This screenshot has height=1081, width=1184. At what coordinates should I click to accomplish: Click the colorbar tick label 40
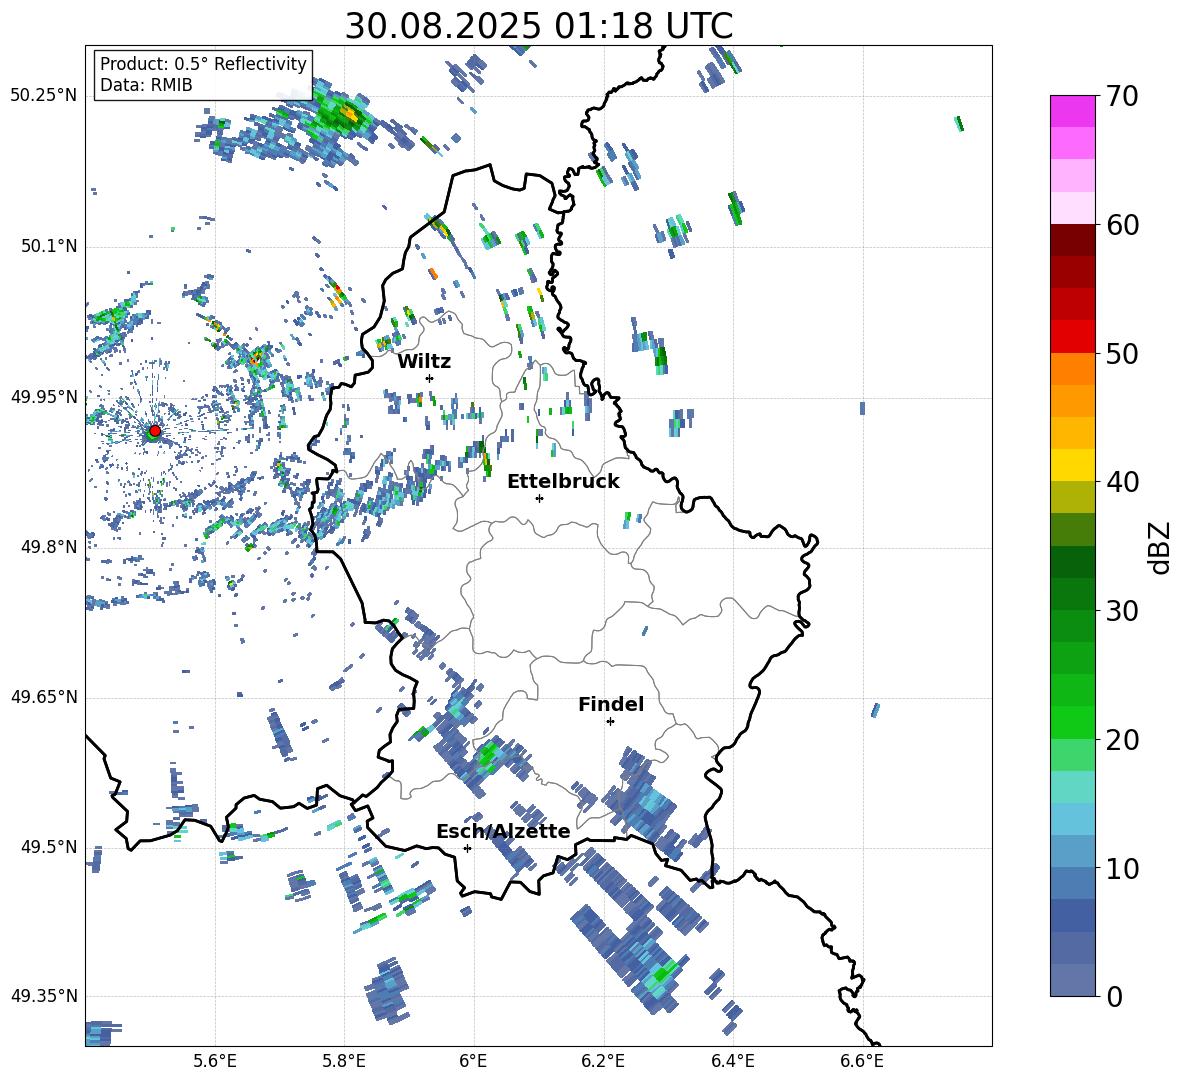pos(1122,482)
